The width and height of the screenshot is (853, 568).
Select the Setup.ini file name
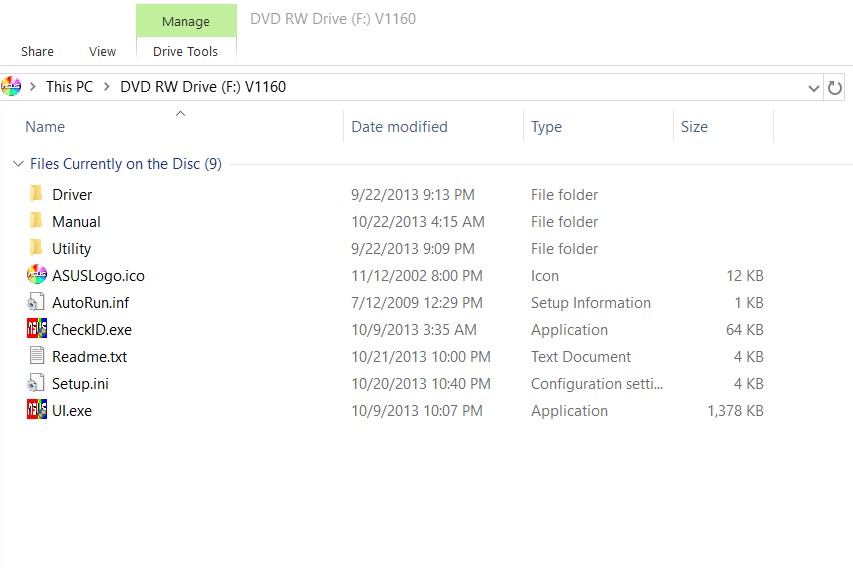[x=80, y=384]
